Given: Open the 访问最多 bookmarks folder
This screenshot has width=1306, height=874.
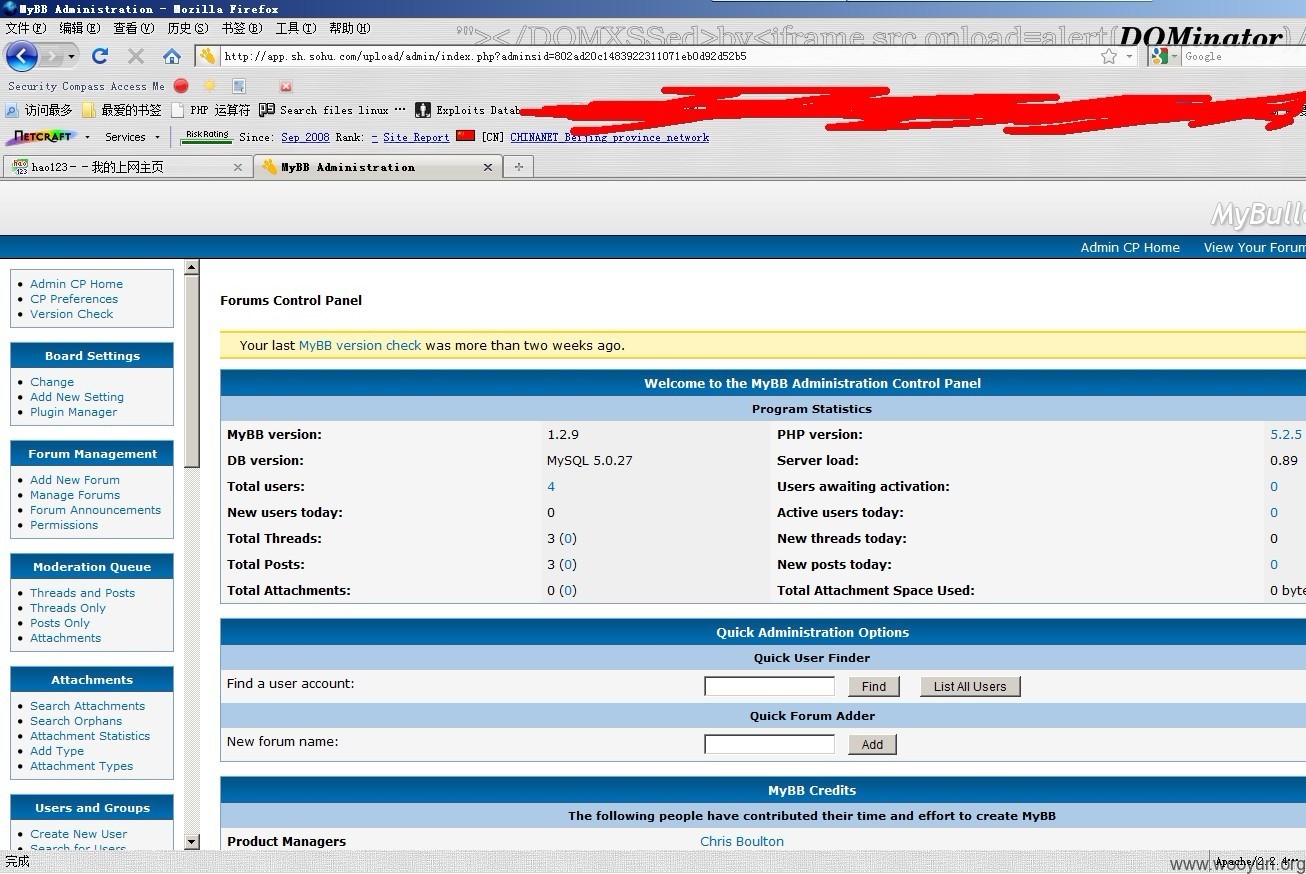Looking at the screenshot, I should (39, 110).
